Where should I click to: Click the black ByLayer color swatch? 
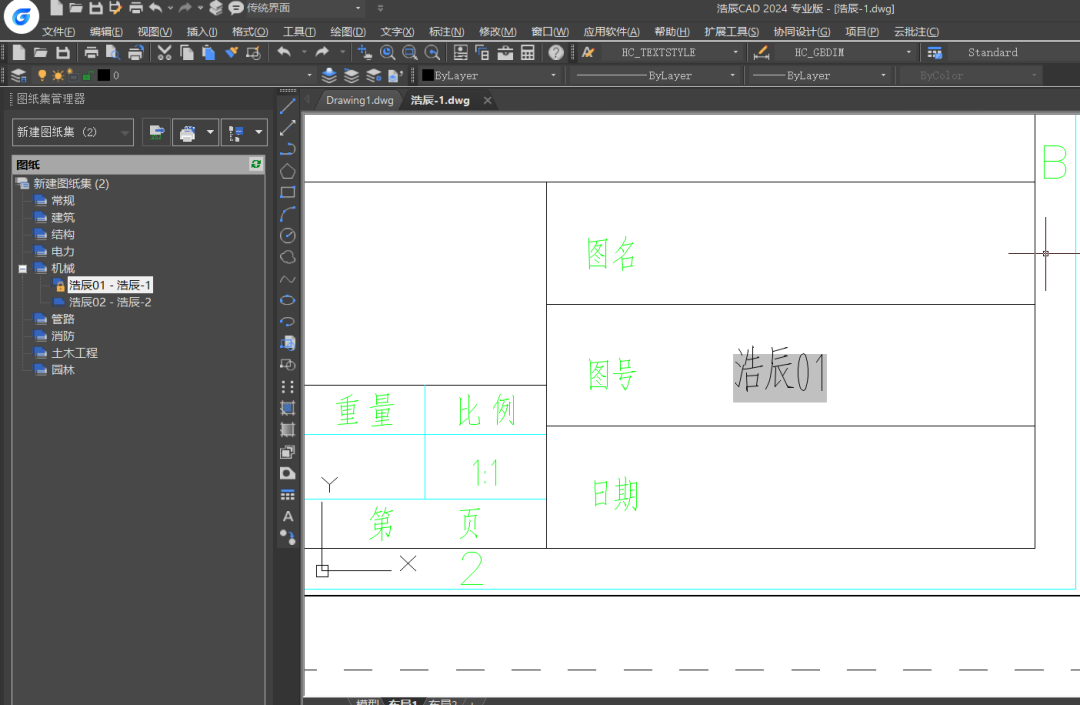pos(428,75)
